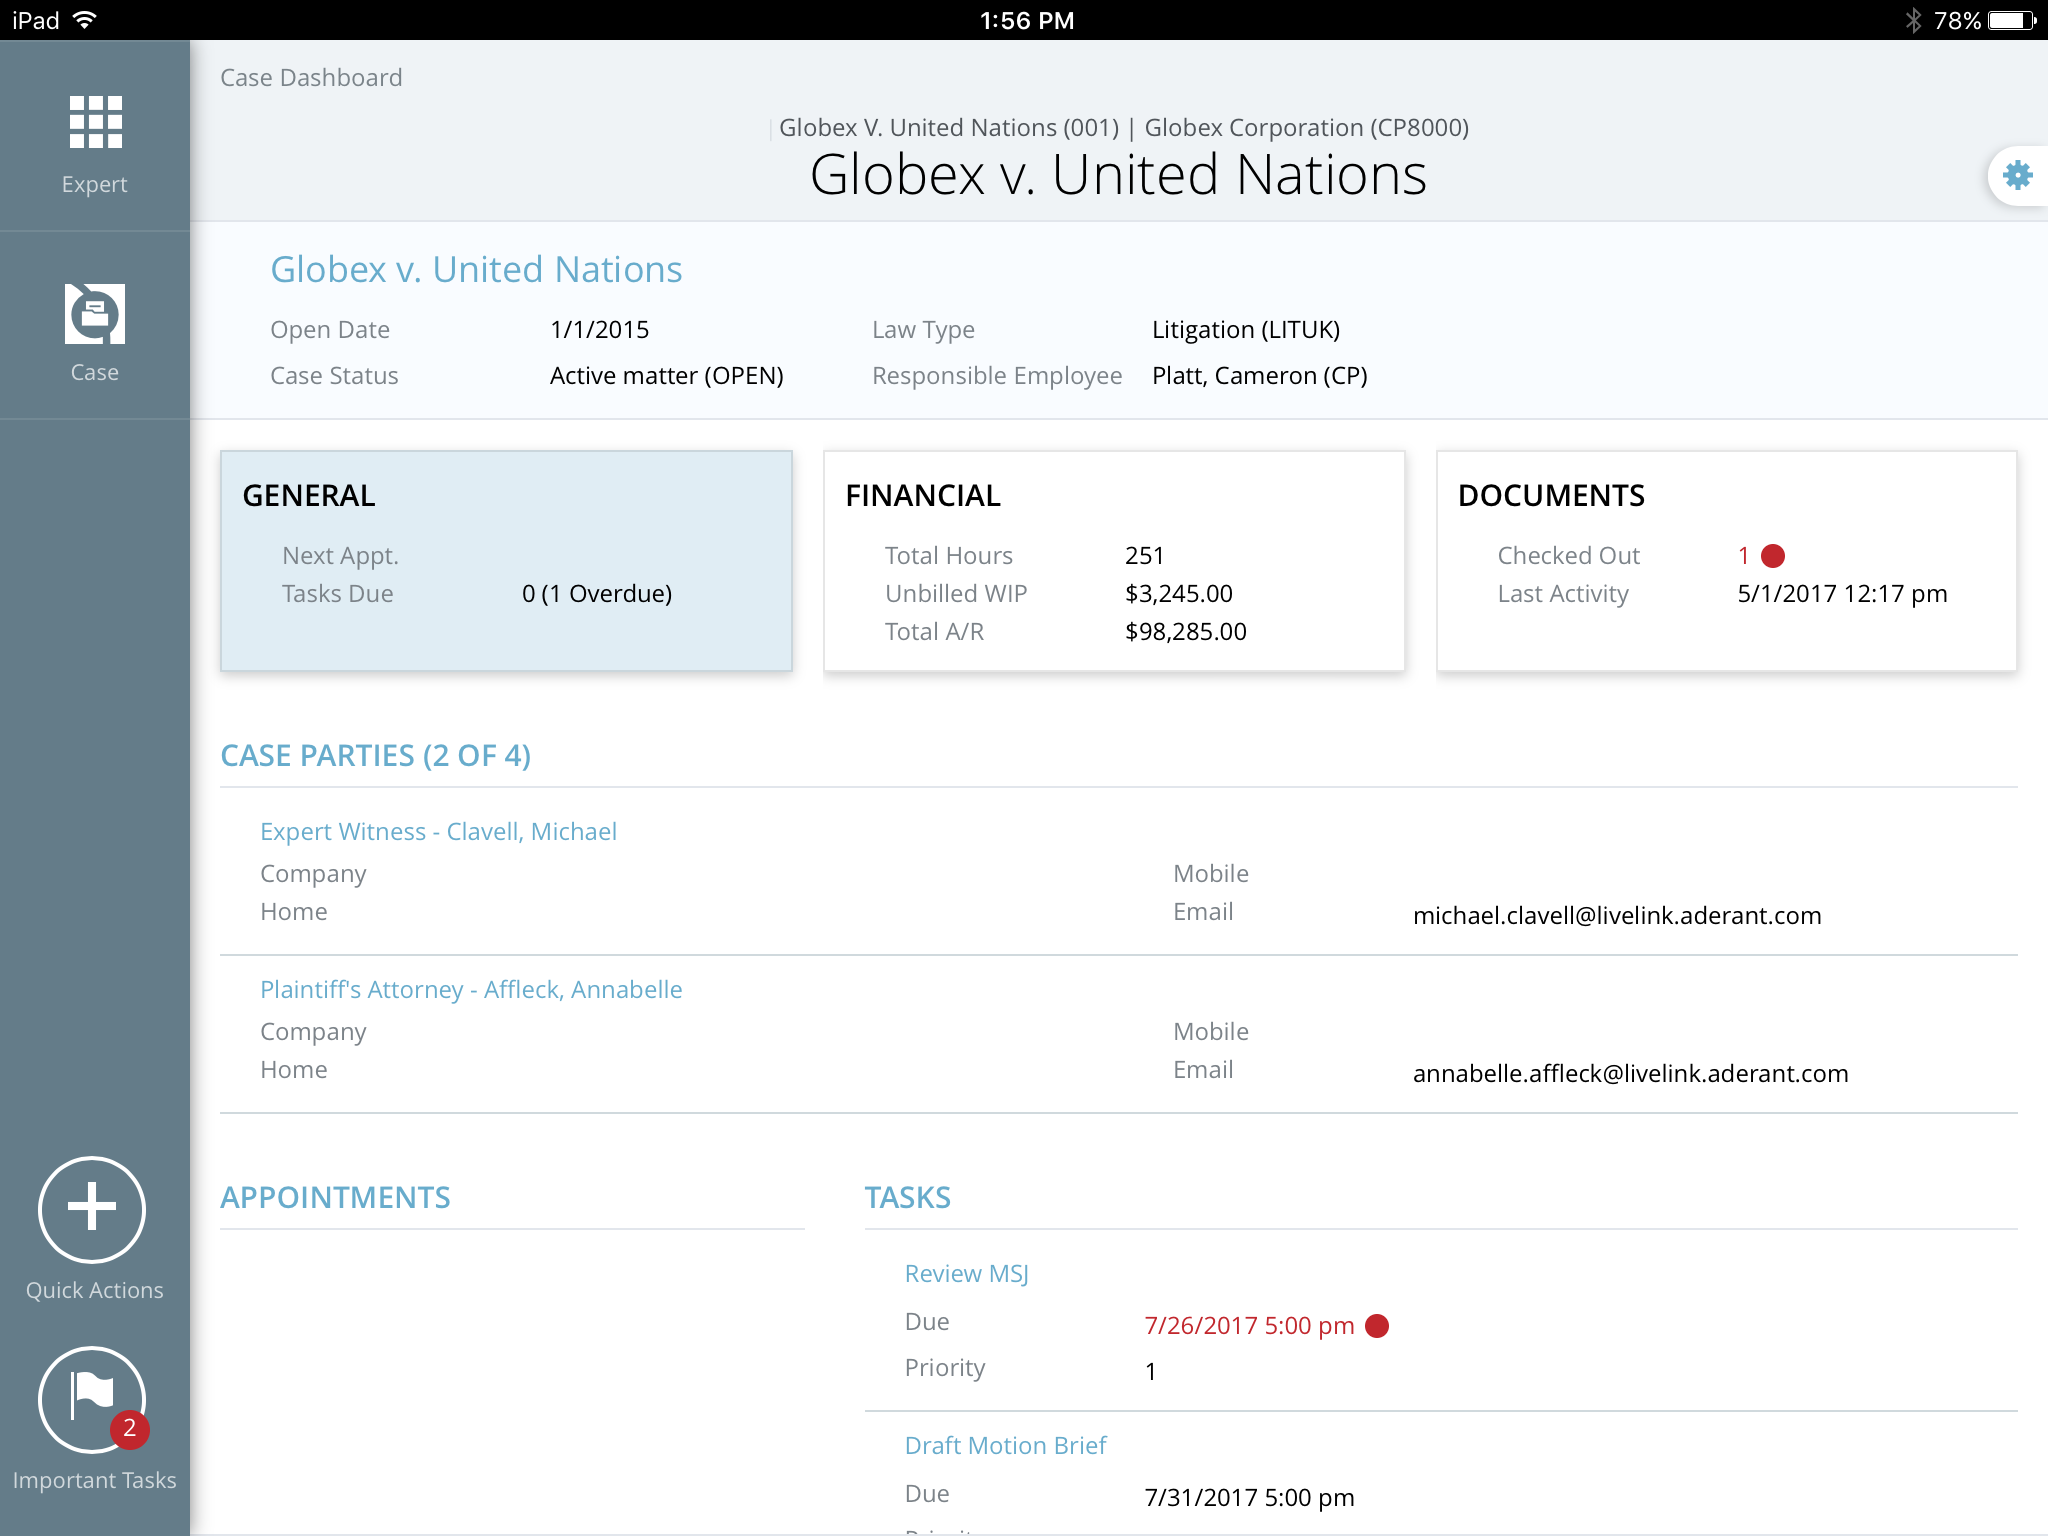Select the Case icon in sidebar
Screen dimensions: 2048x1536
tap(95, 314)
